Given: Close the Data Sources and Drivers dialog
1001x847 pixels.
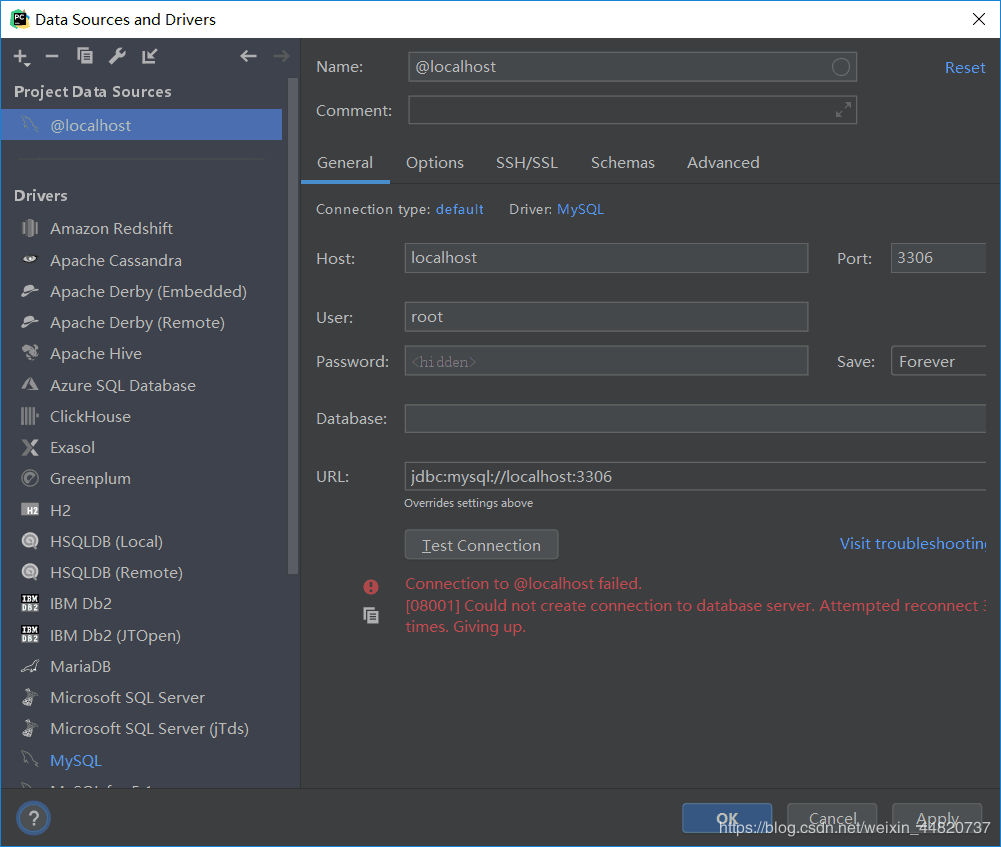Looking at the screenshot, I should (979, 19).
